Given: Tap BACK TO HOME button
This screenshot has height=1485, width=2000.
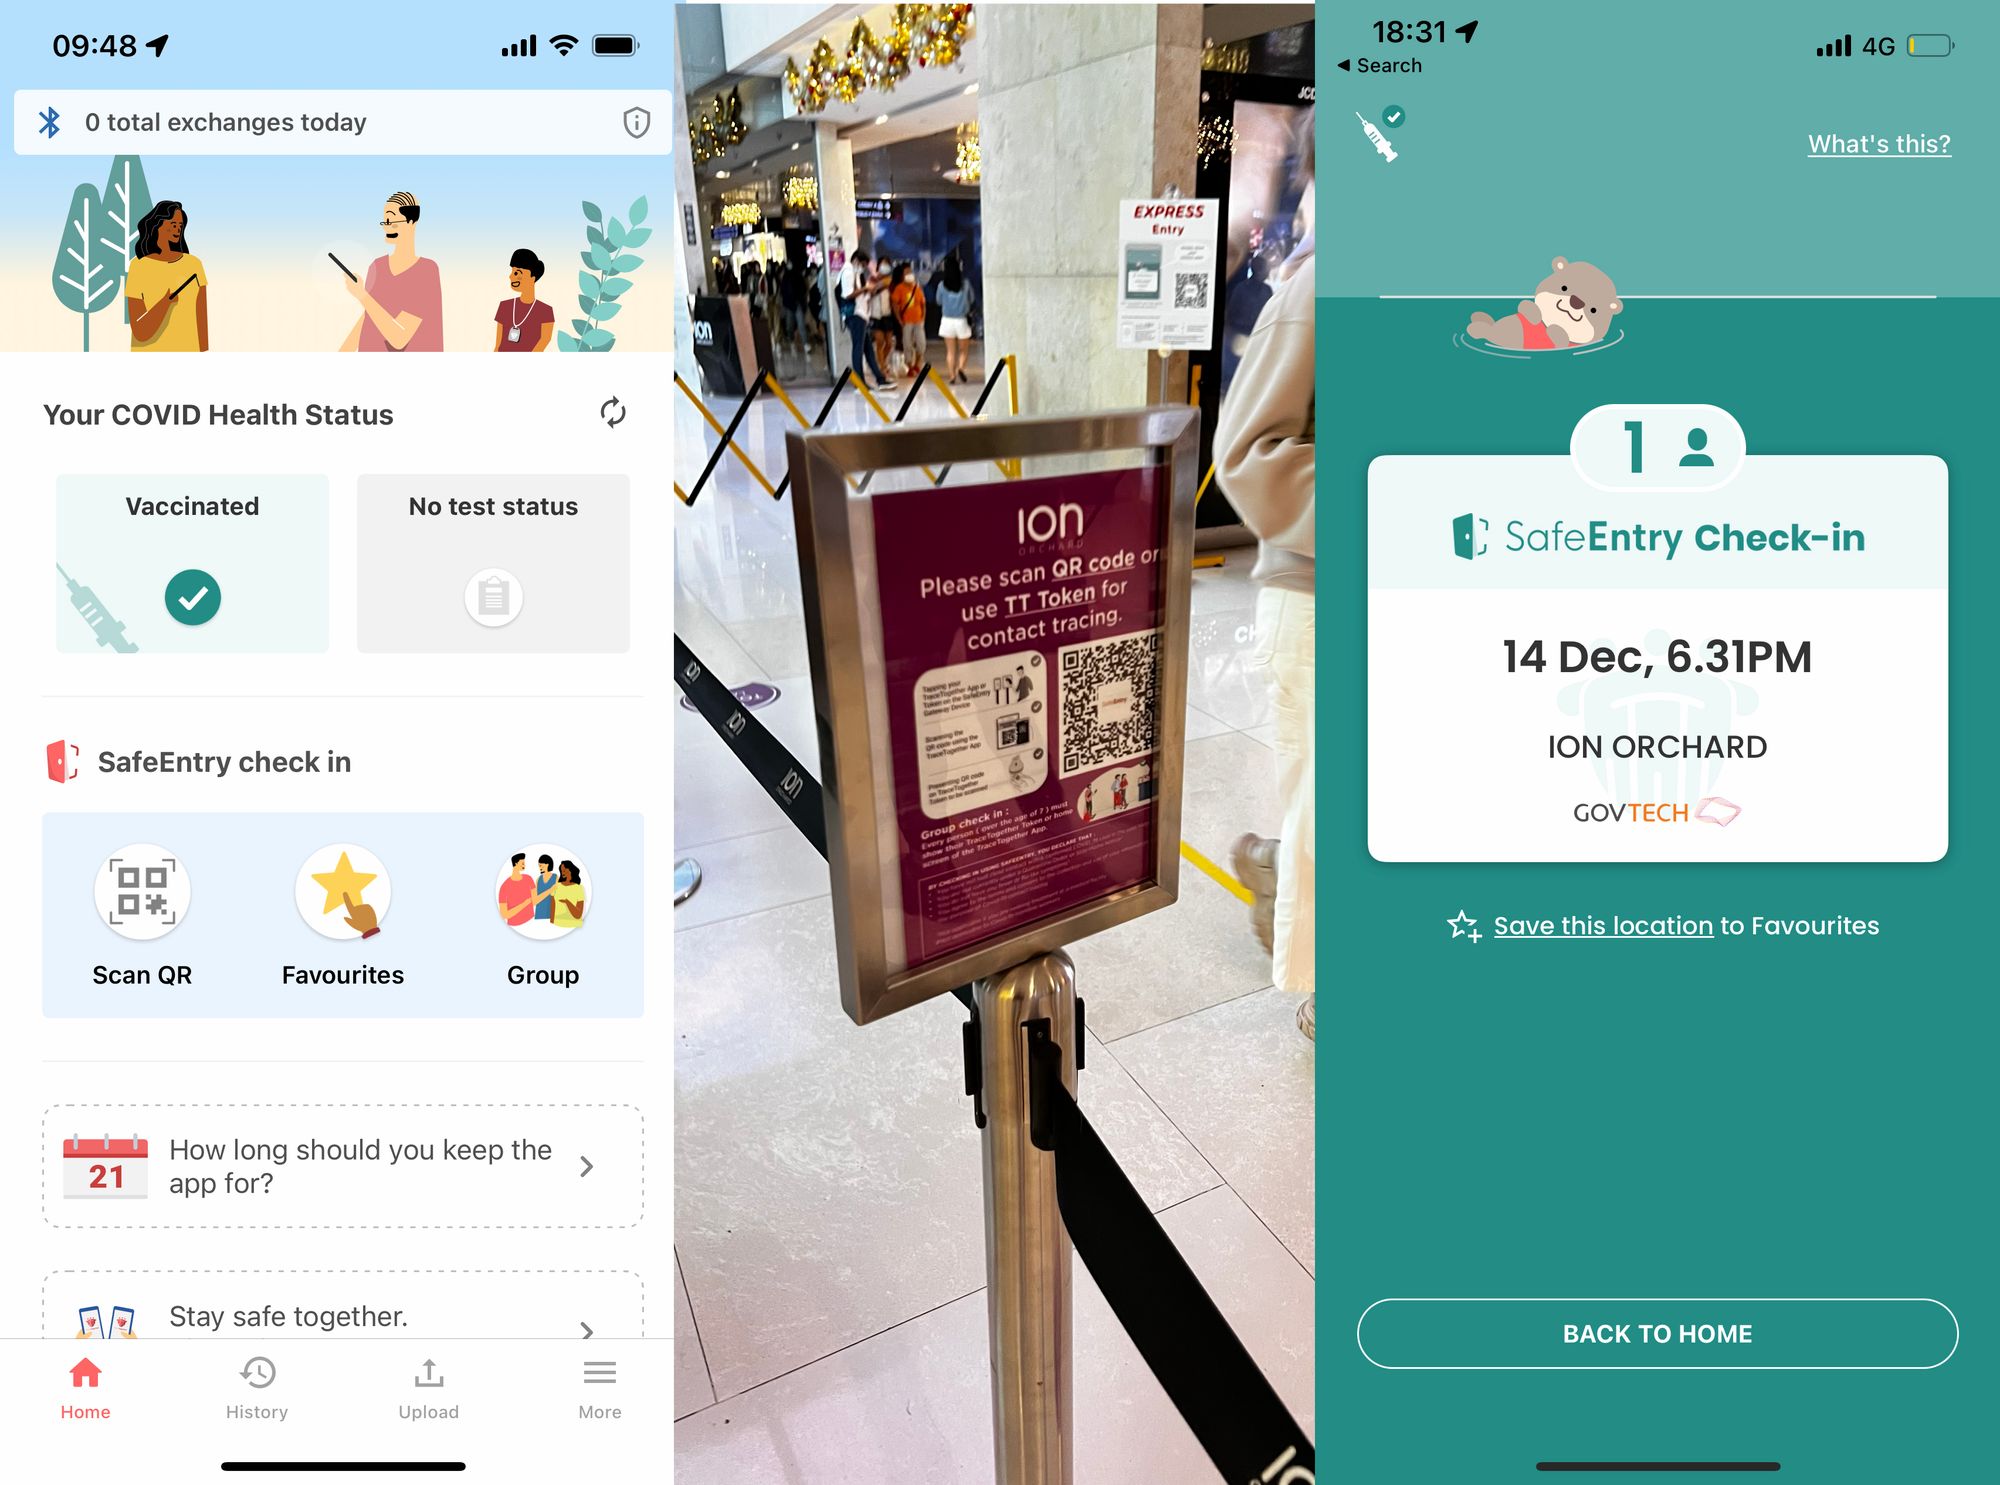Looking at the screenshot, I should pyautogui.click(x=1658, y=1334).
